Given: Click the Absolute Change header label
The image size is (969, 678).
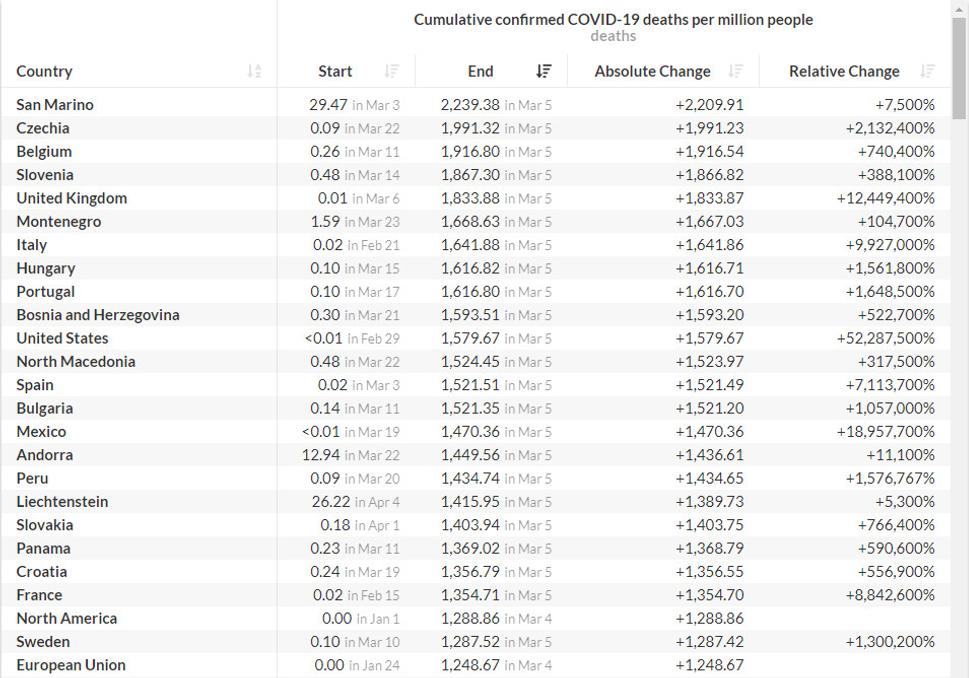Looking at the screenshot, I should tap(653, 71).
